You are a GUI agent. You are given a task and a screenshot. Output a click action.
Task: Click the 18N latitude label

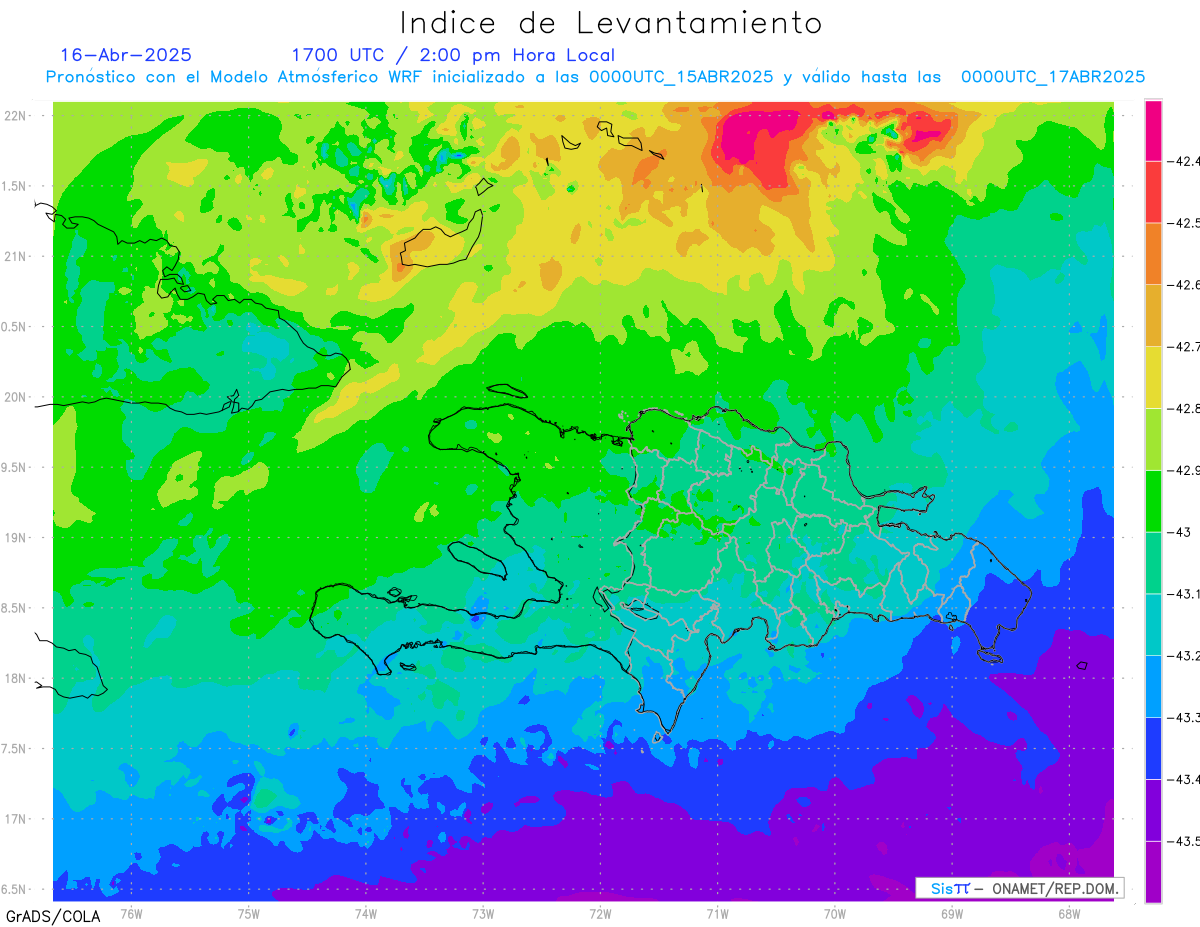(16, 678)
